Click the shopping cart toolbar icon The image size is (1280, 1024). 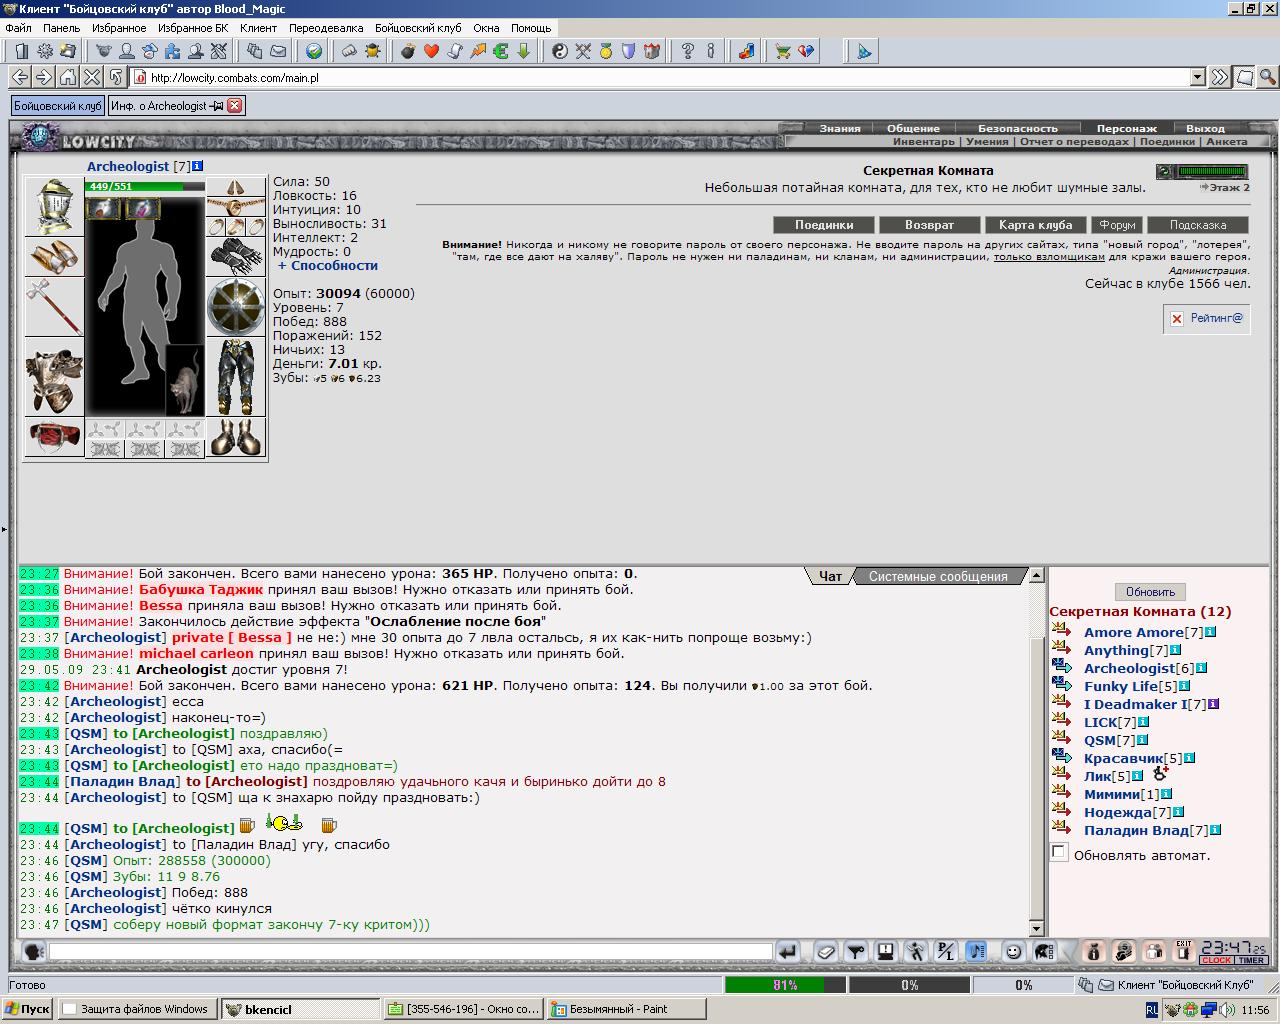pyautogui.click(x=783, y=51)
